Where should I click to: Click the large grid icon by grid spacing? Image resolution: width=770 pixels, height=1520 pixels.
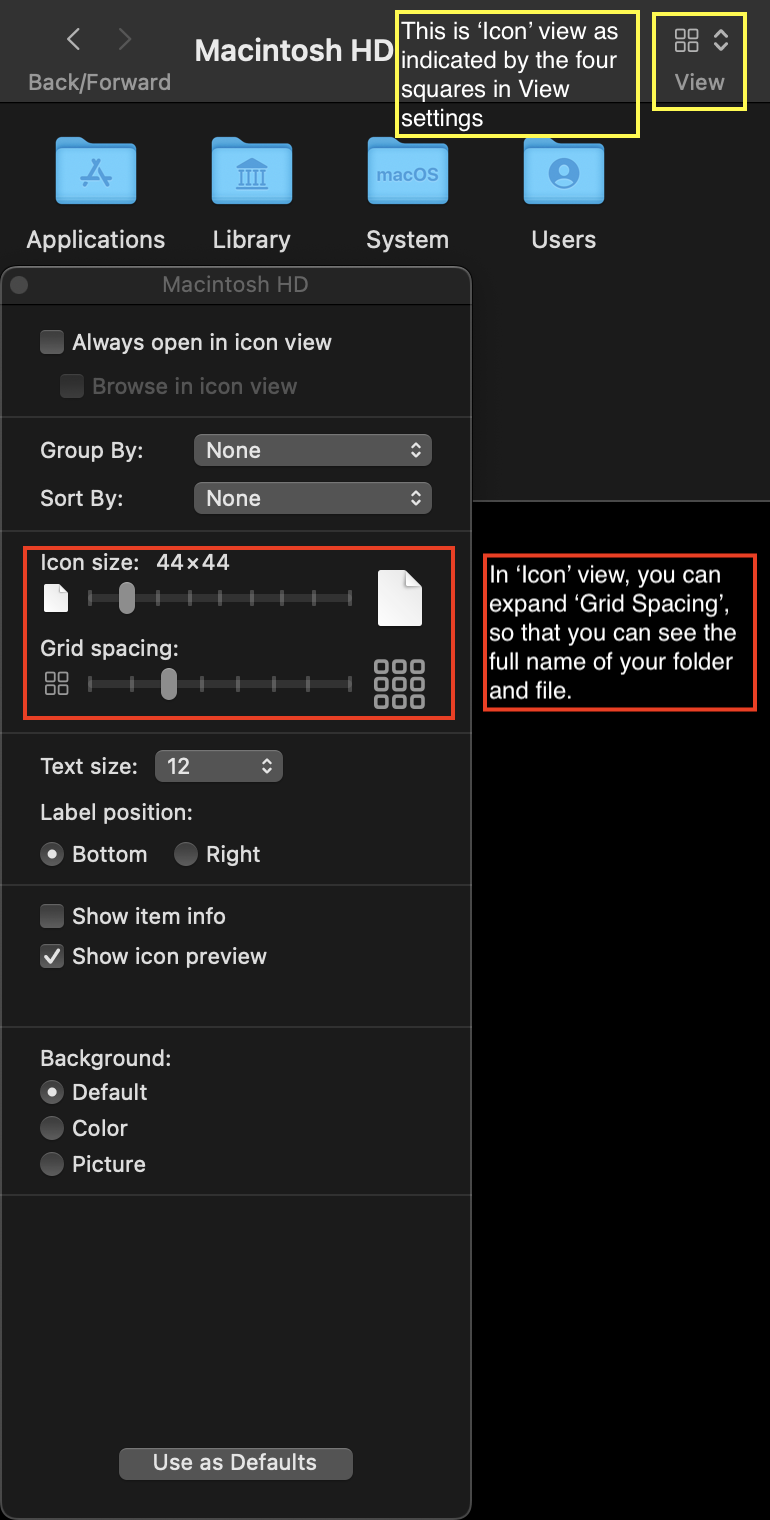399,684
